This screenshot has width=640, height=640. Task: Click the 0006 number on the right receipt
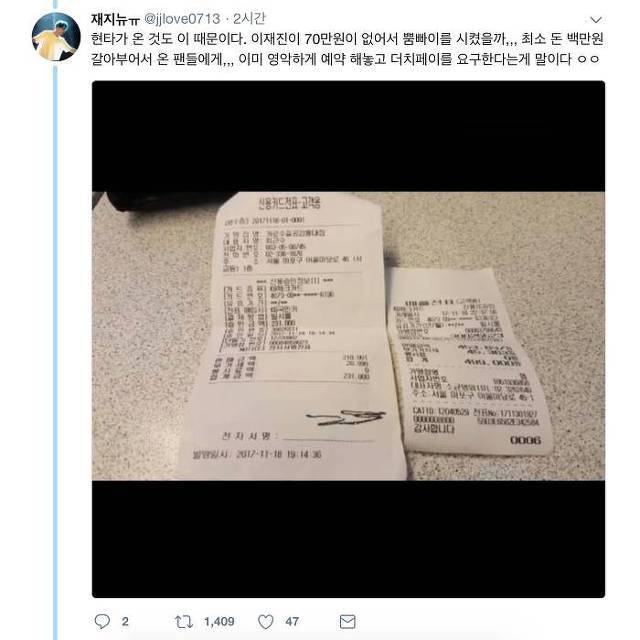[525, 440]
